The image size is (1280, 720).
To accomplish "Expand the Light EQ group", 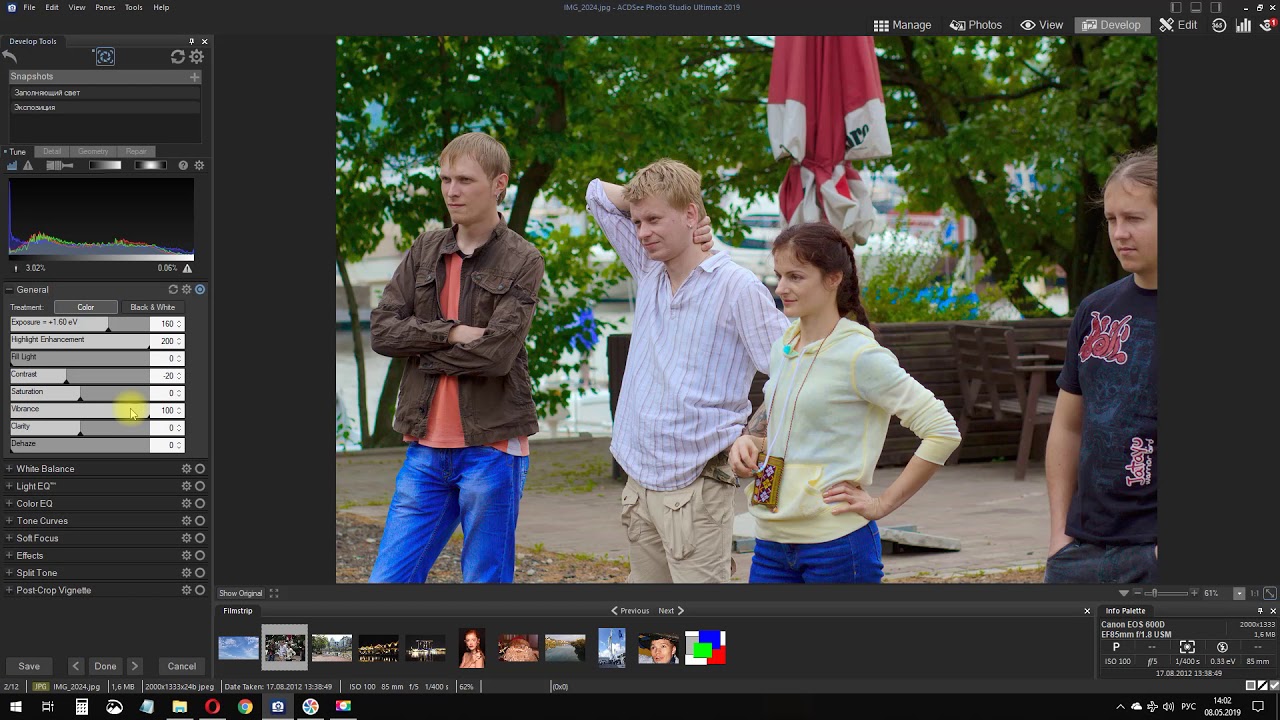I will tap(9, 486).
